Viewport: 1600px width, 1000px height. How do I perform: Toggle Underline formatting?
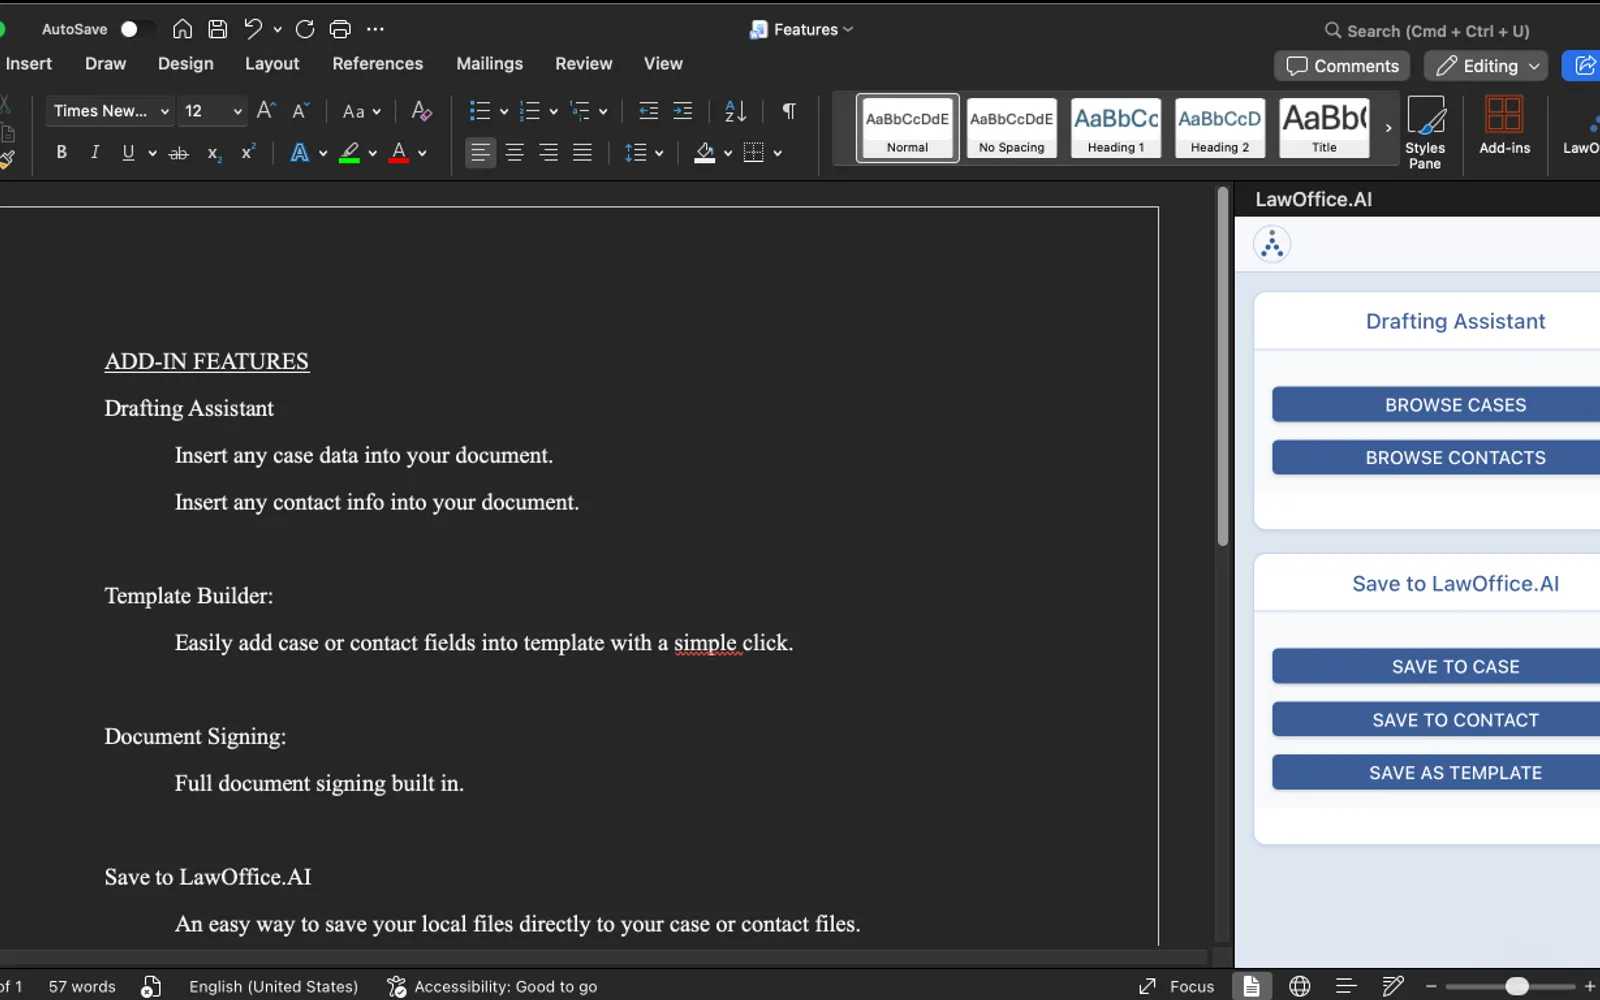(128, 152)
